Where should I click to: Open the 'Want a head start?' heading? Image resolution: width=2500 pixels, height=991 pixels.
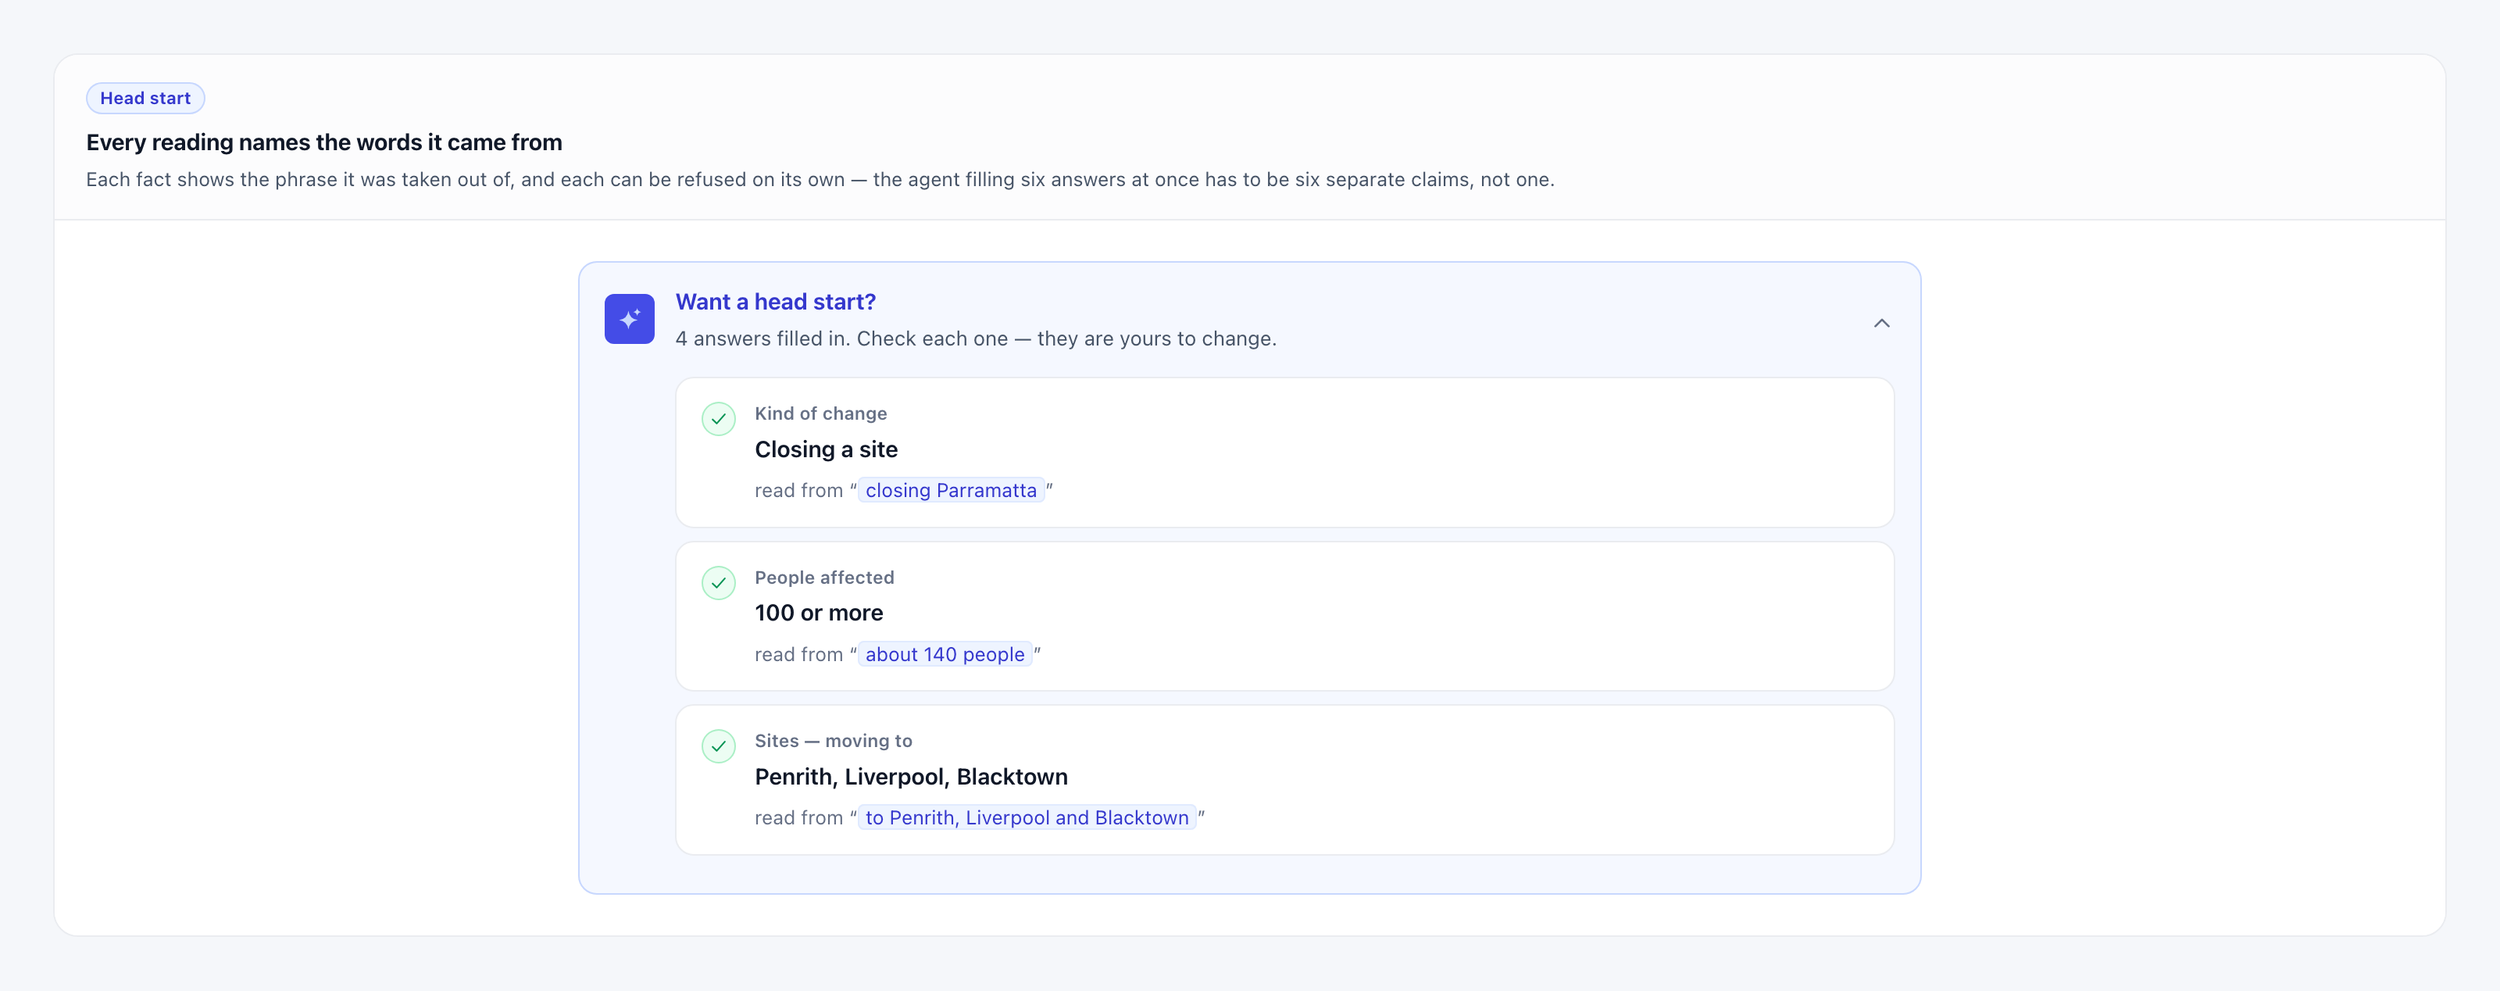(x=775, y=302)
